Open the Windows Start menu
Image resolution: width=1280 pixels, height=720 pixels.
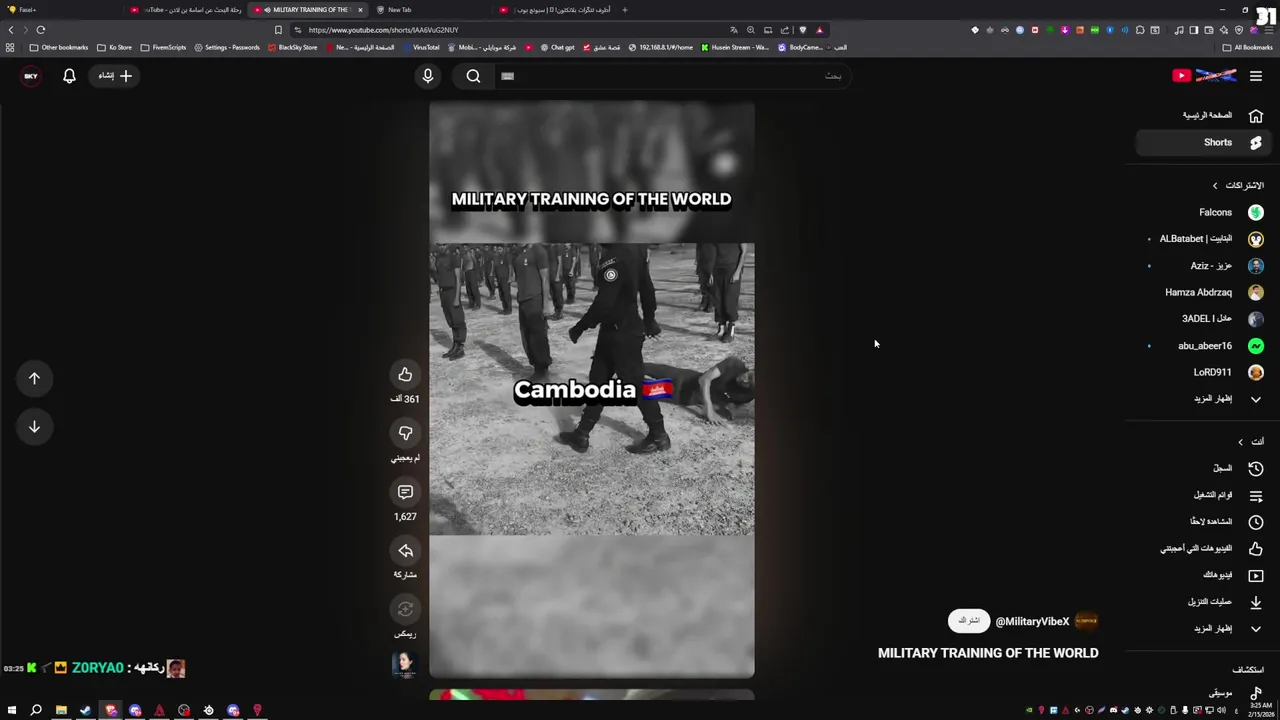[12, 710]
